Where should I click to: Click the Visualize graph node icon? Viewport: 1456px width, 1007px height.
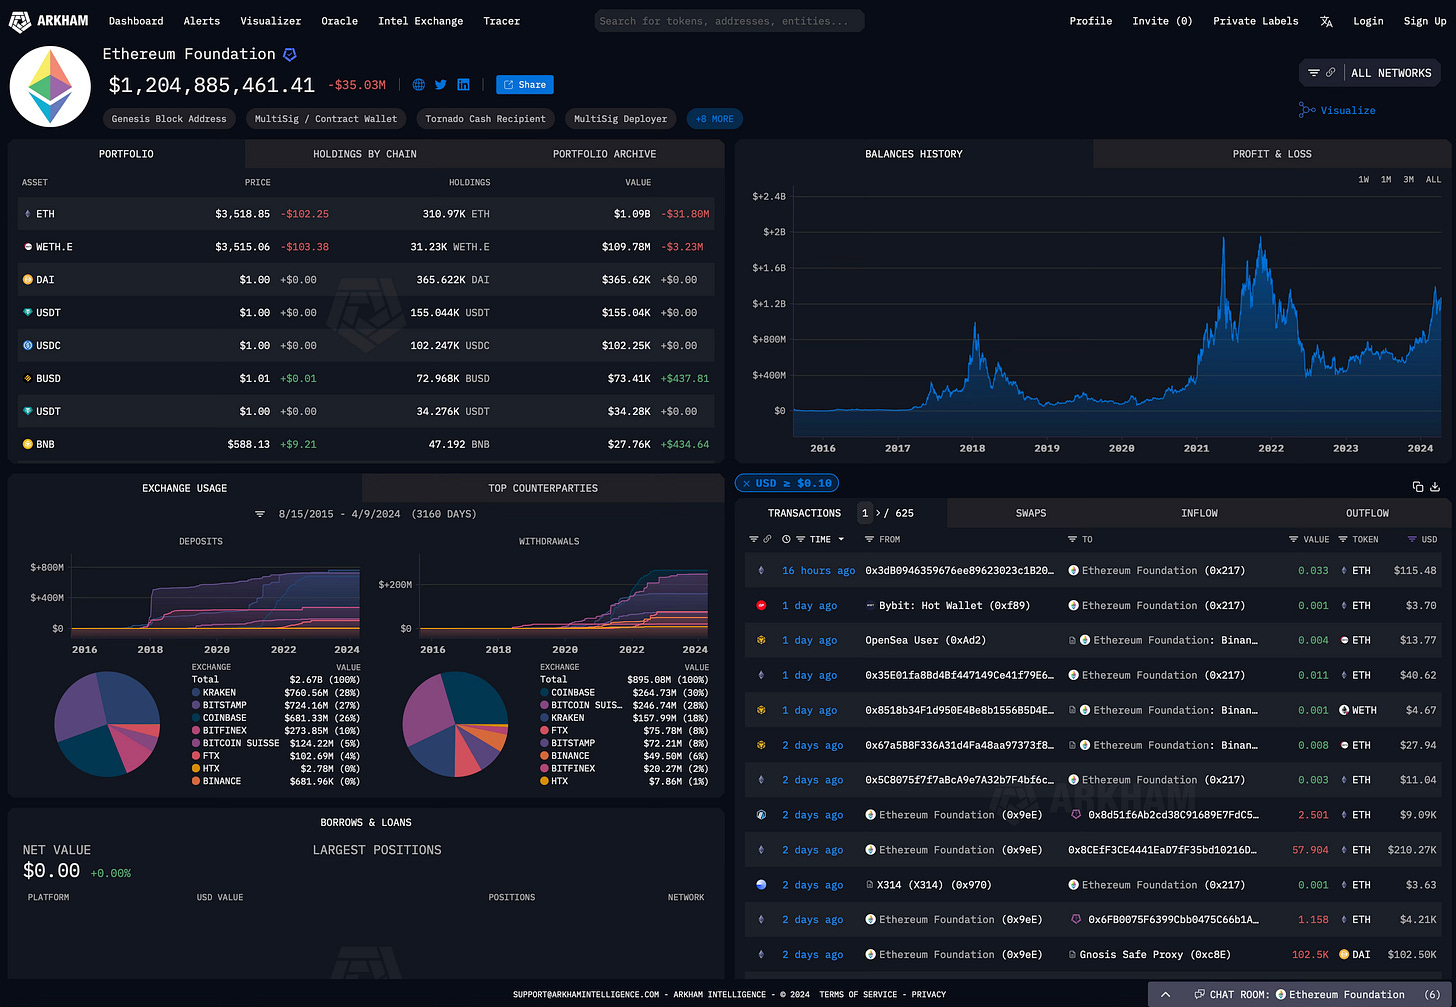point(1306,110)
